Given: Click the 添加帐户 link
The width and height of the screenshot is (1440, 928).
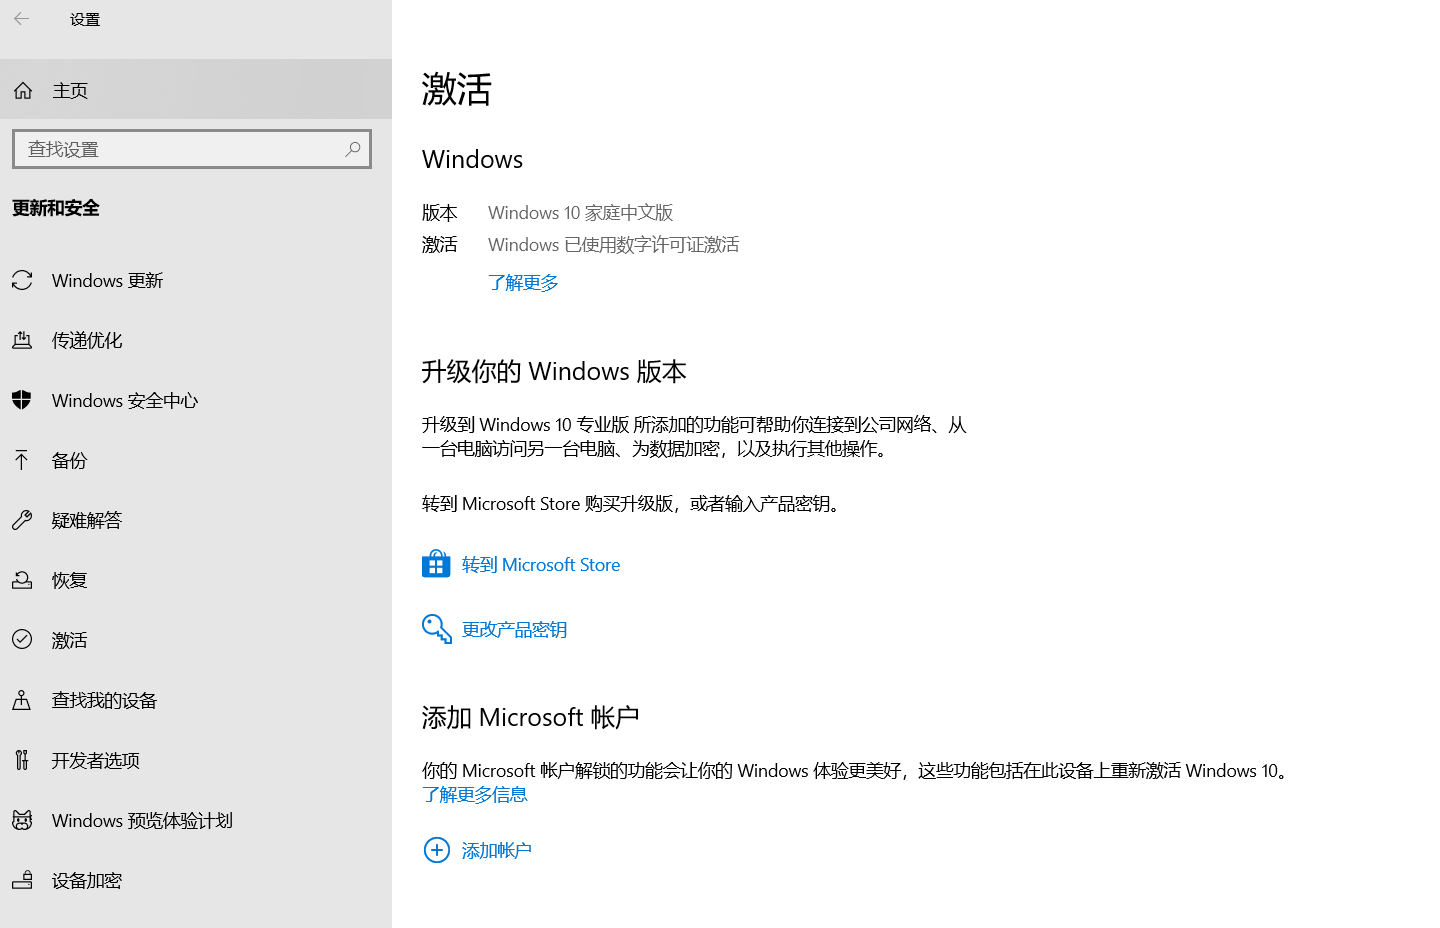Looking at the screenshot, I should point(496,851).
